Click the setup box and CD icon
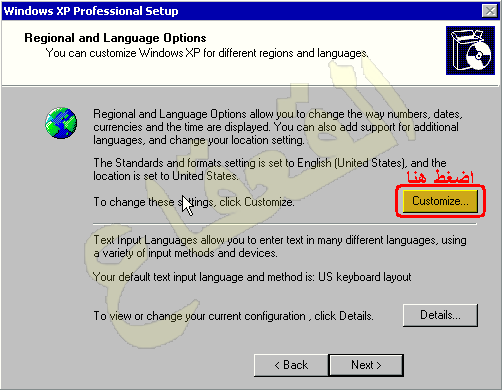 click(x=470, y=51)
